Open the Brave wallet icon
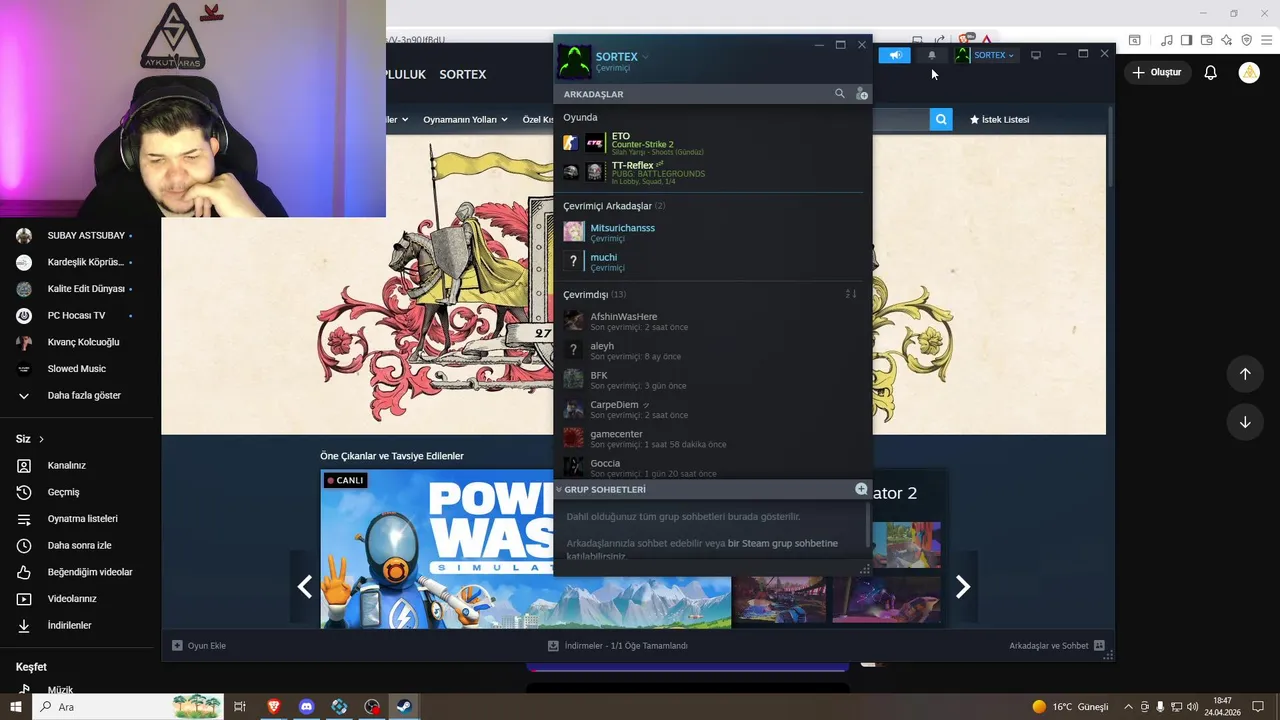Image resolution: width=1280 pixels, height=720 pixels. coord(1206,40)
